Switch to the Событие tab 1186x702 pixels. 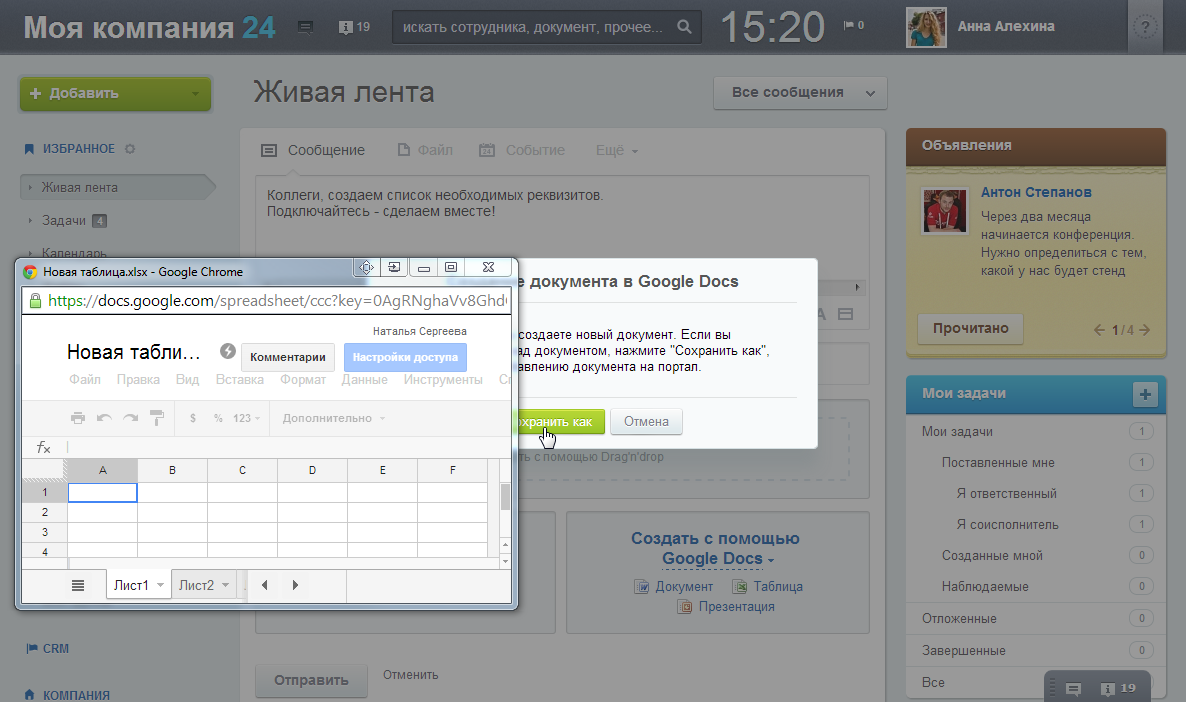point(522,151)
